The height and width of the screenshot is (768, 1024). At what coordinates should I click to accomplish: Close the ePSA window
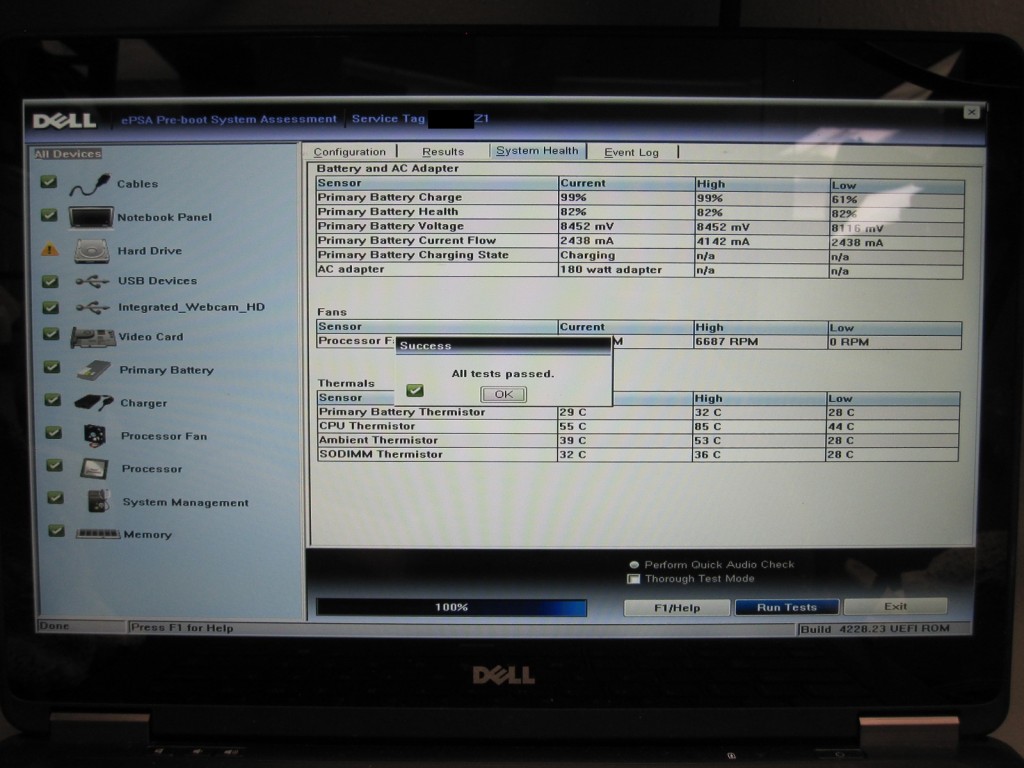(972, 112)
